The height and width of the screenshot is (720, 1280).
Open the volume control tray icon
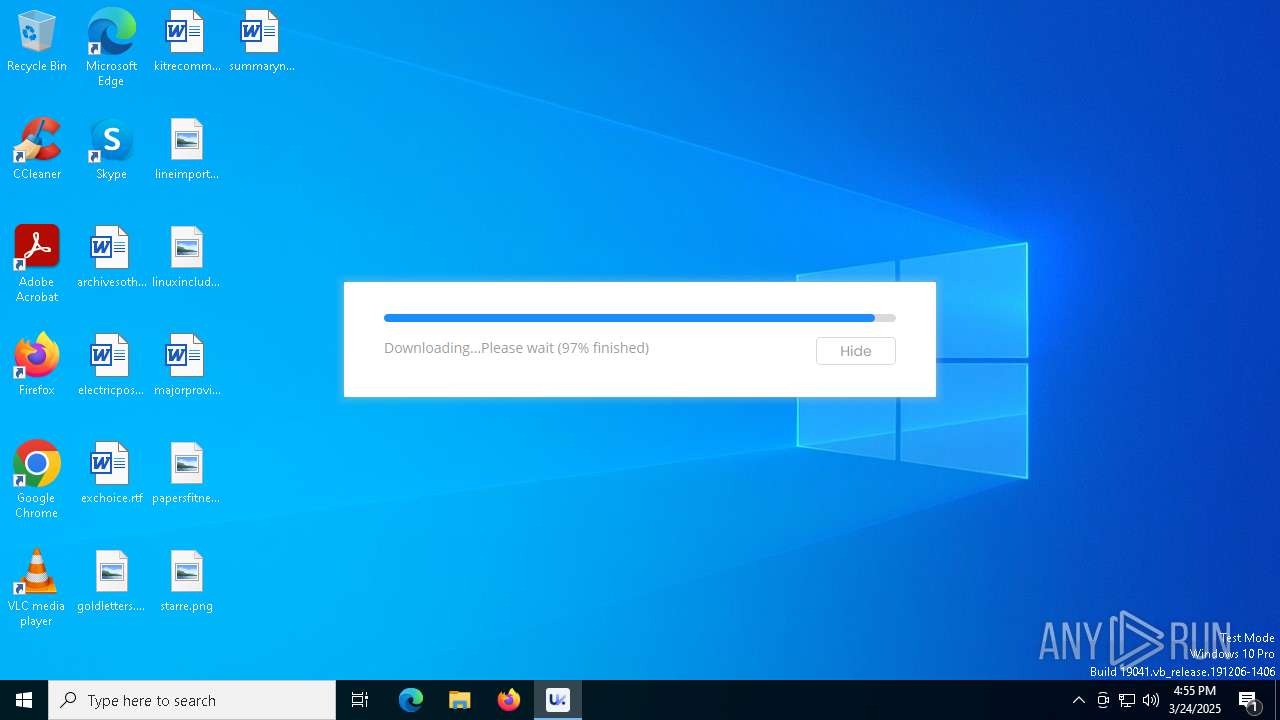click(x=1151, y=700)
